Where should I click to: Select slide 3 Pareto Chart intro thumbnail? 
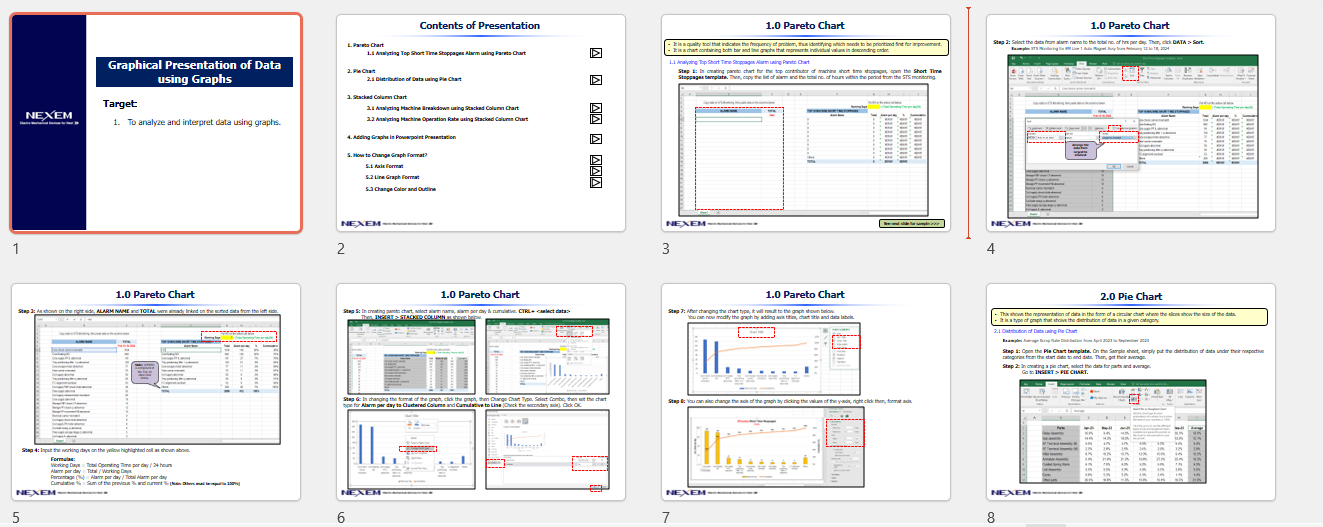coord(805,124)
